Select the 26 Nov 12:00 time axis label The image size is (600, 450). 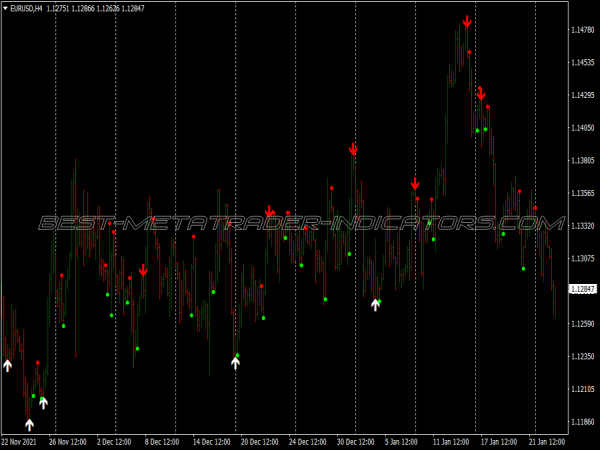pyautogui.click(x=68, y=442)
